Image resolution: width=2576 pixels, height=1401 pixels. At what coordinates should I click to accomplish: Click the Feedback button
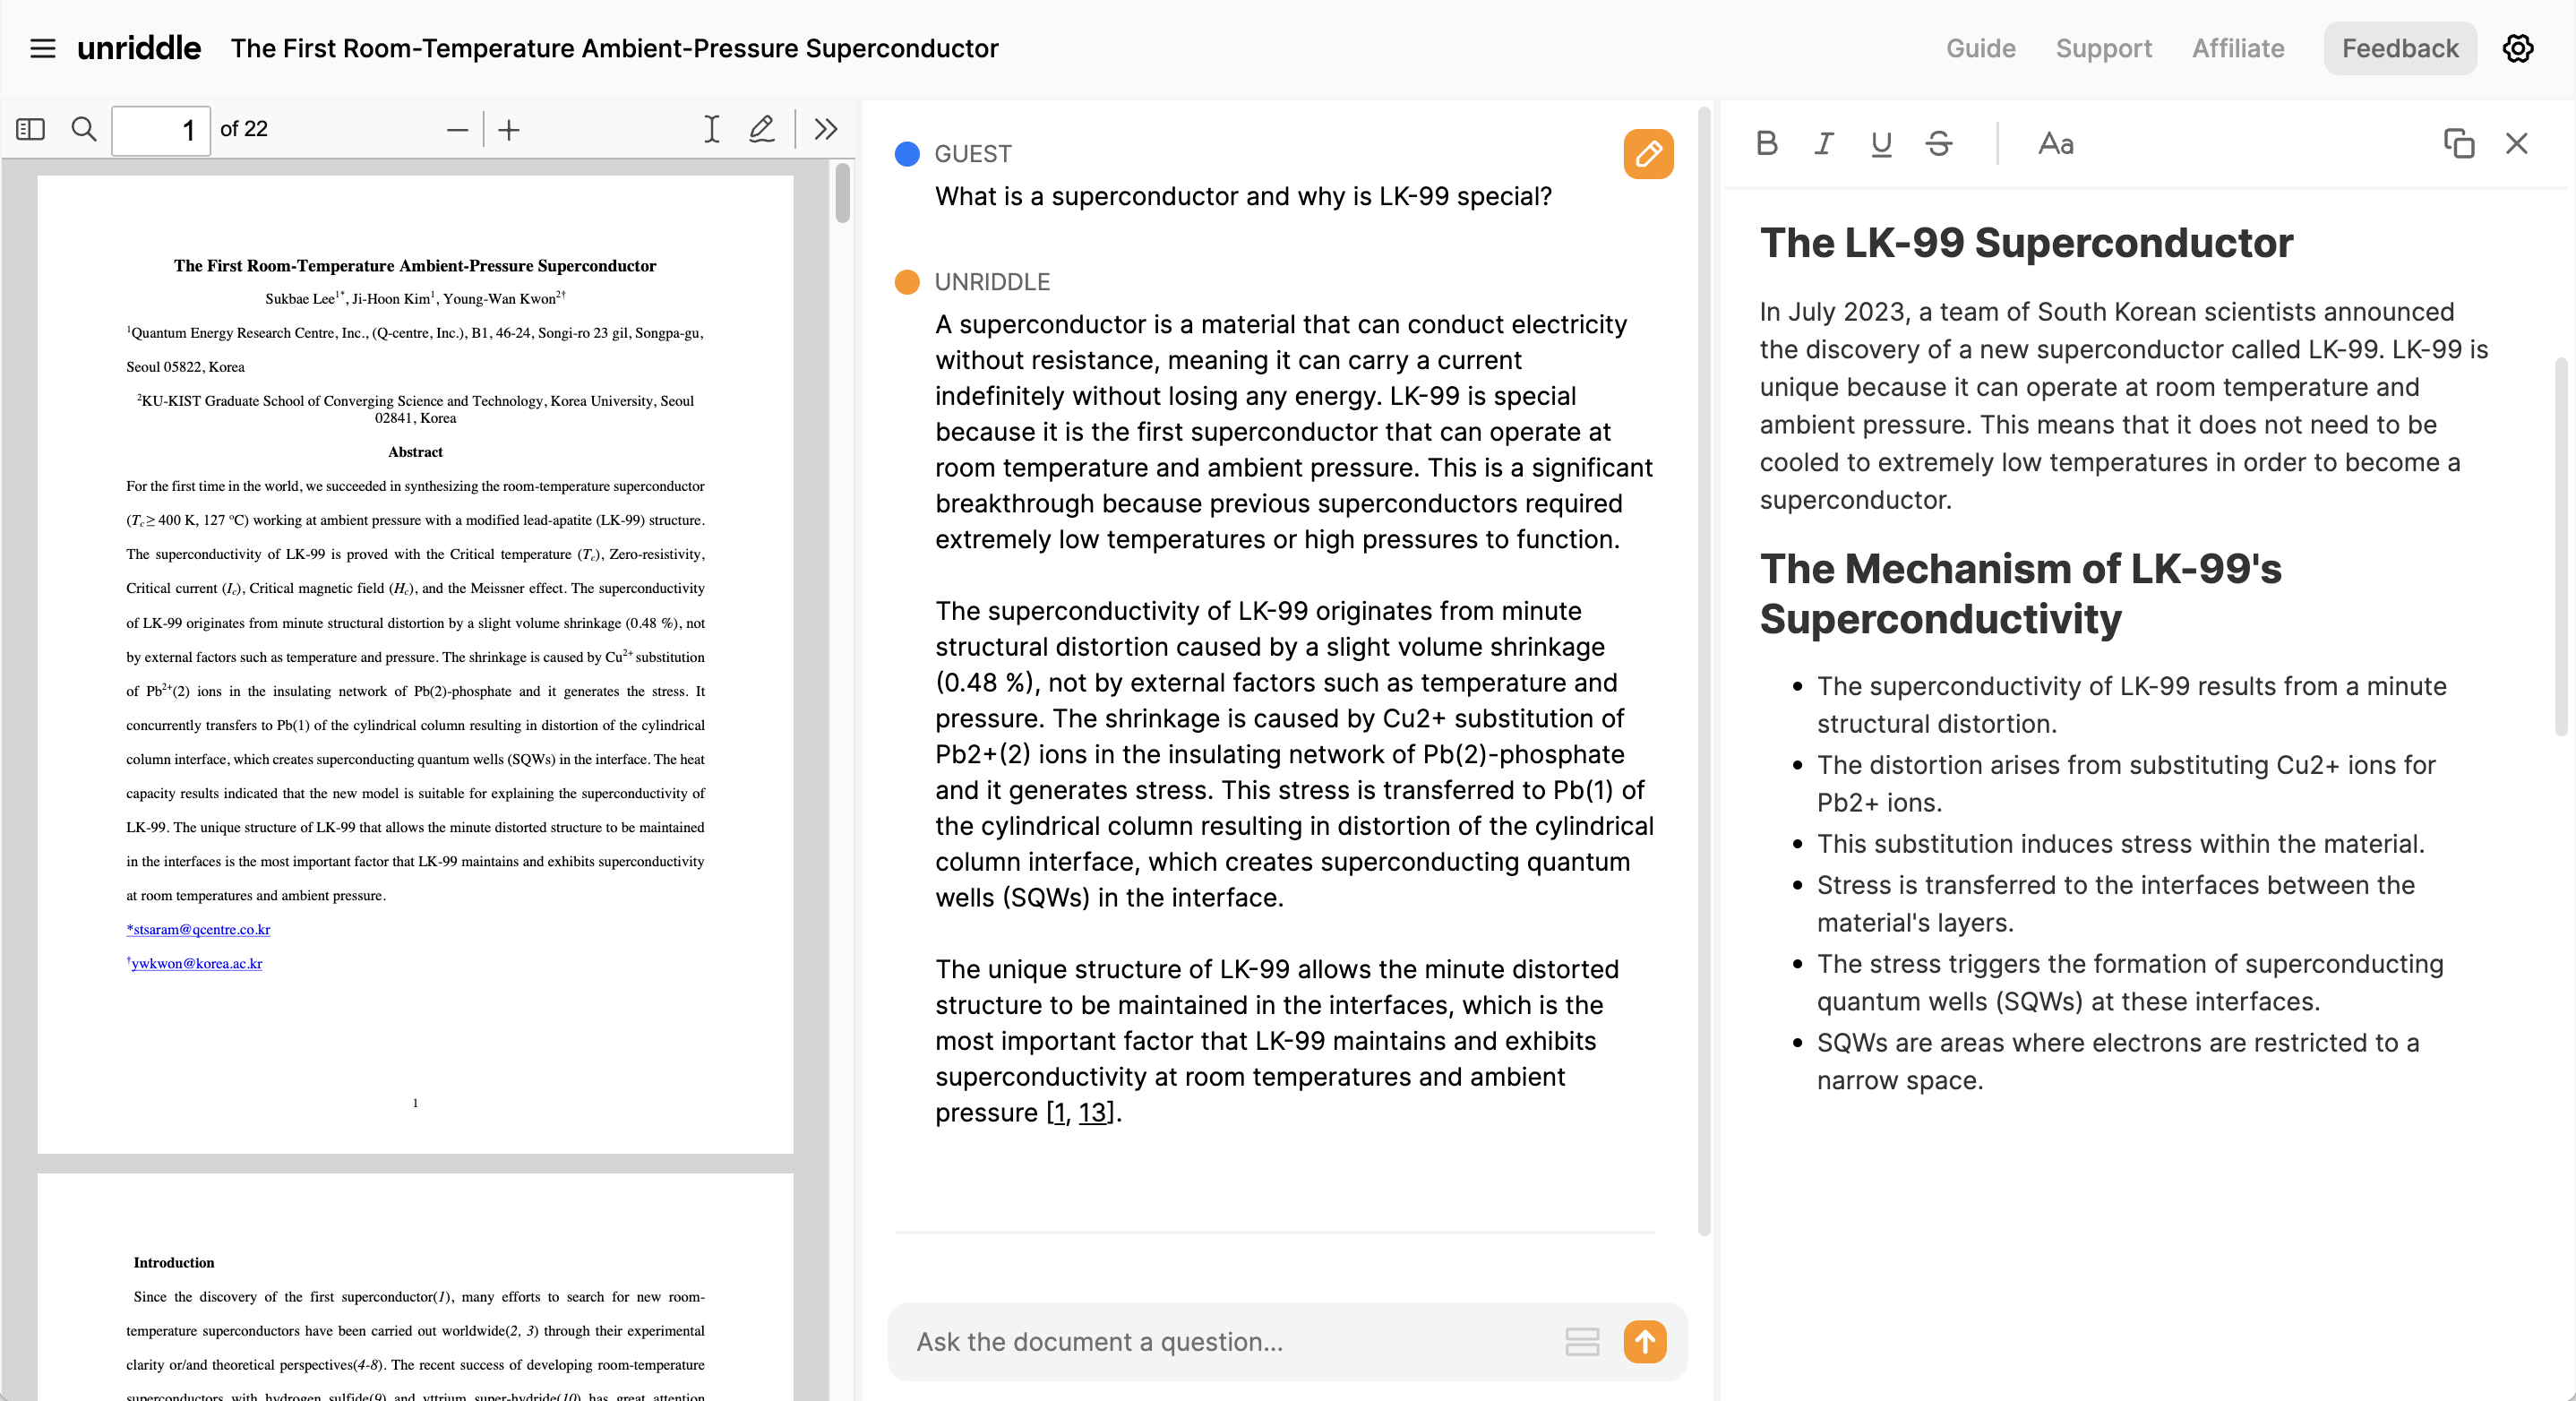pos(2399,48)
